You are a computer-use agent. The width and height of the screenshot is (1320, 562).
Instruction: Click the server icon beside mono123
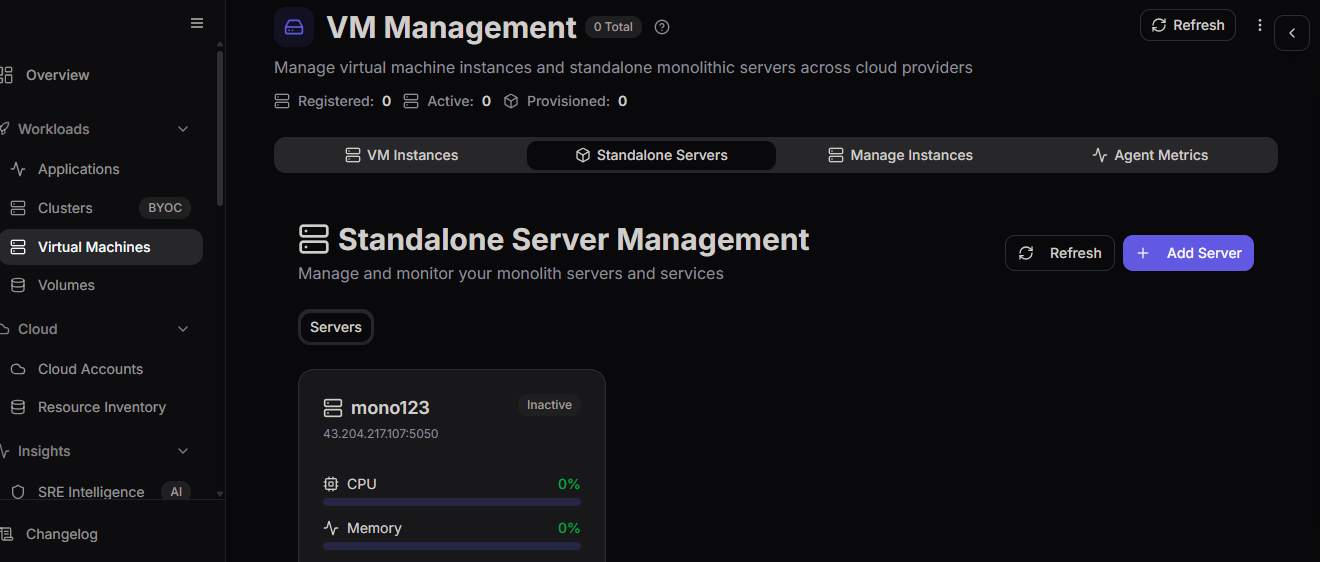pyautogui.click(x=333, y=408)
